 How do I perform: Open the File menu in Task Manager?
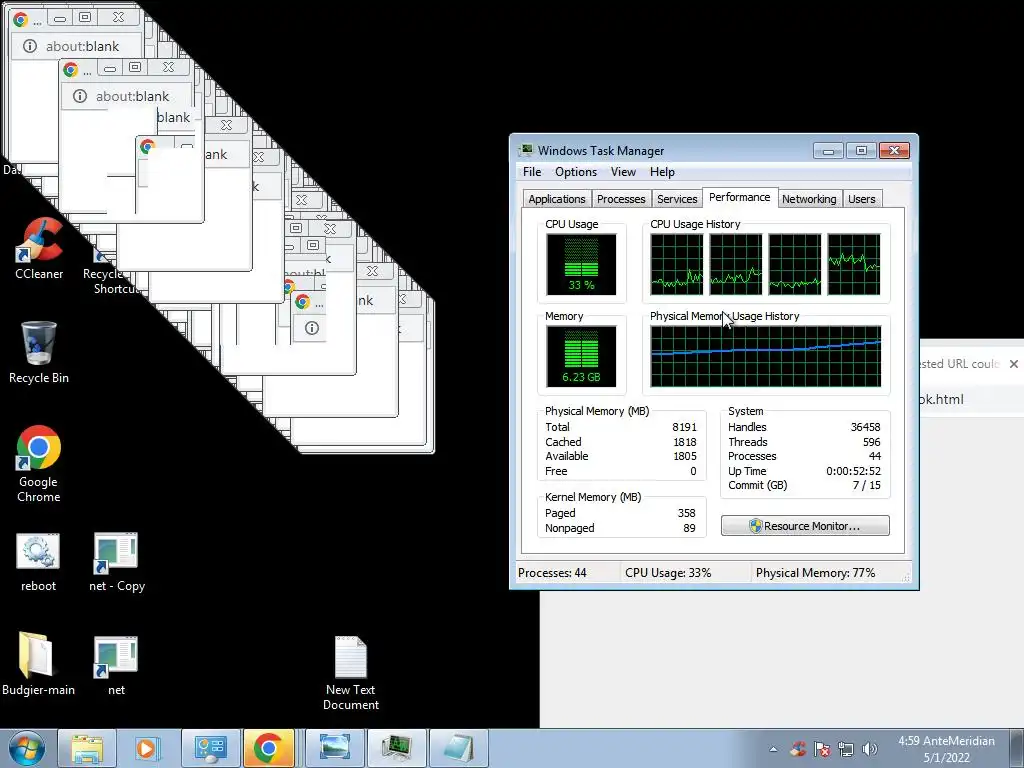(x=532, y=172)
